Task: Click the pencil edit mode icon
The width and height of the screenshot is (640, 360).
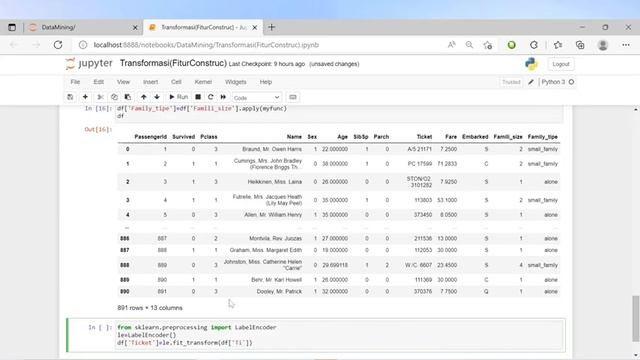Action: pyautogui.click(x=531, y=82)
